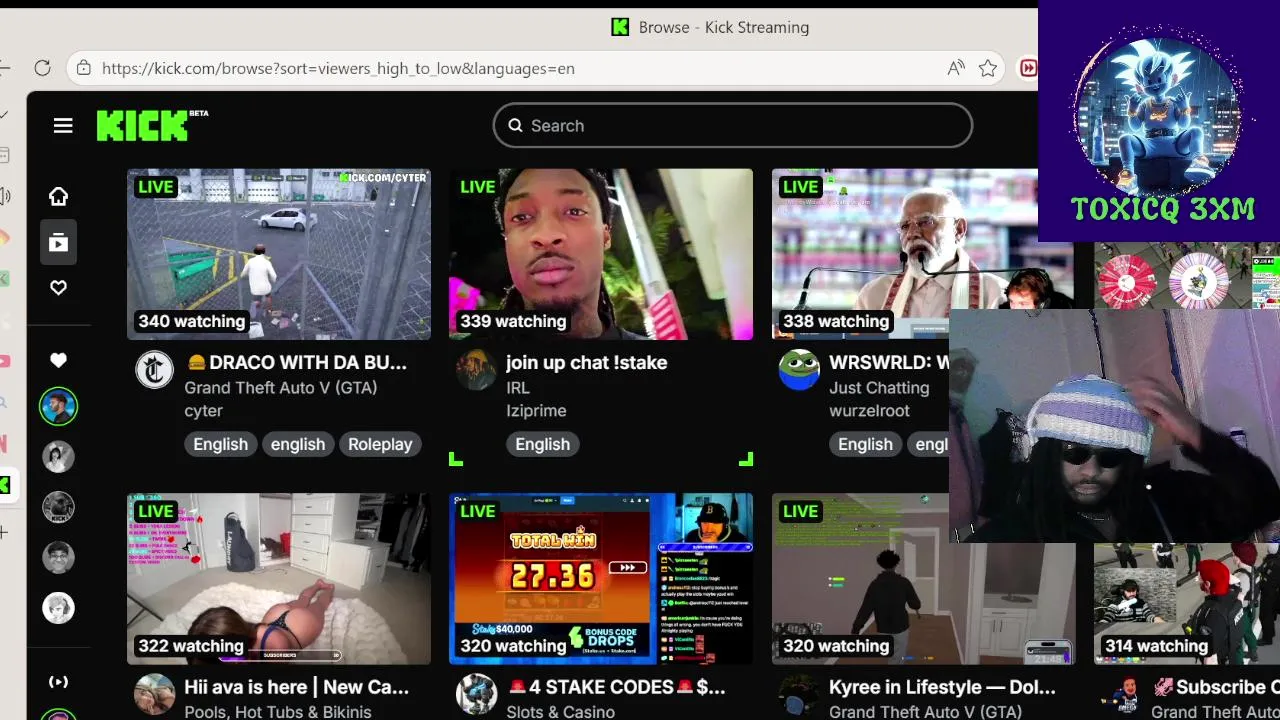Open stream title 4 STAKE CODES
This screenshot has height=720, width=1280.
point(616,687)
